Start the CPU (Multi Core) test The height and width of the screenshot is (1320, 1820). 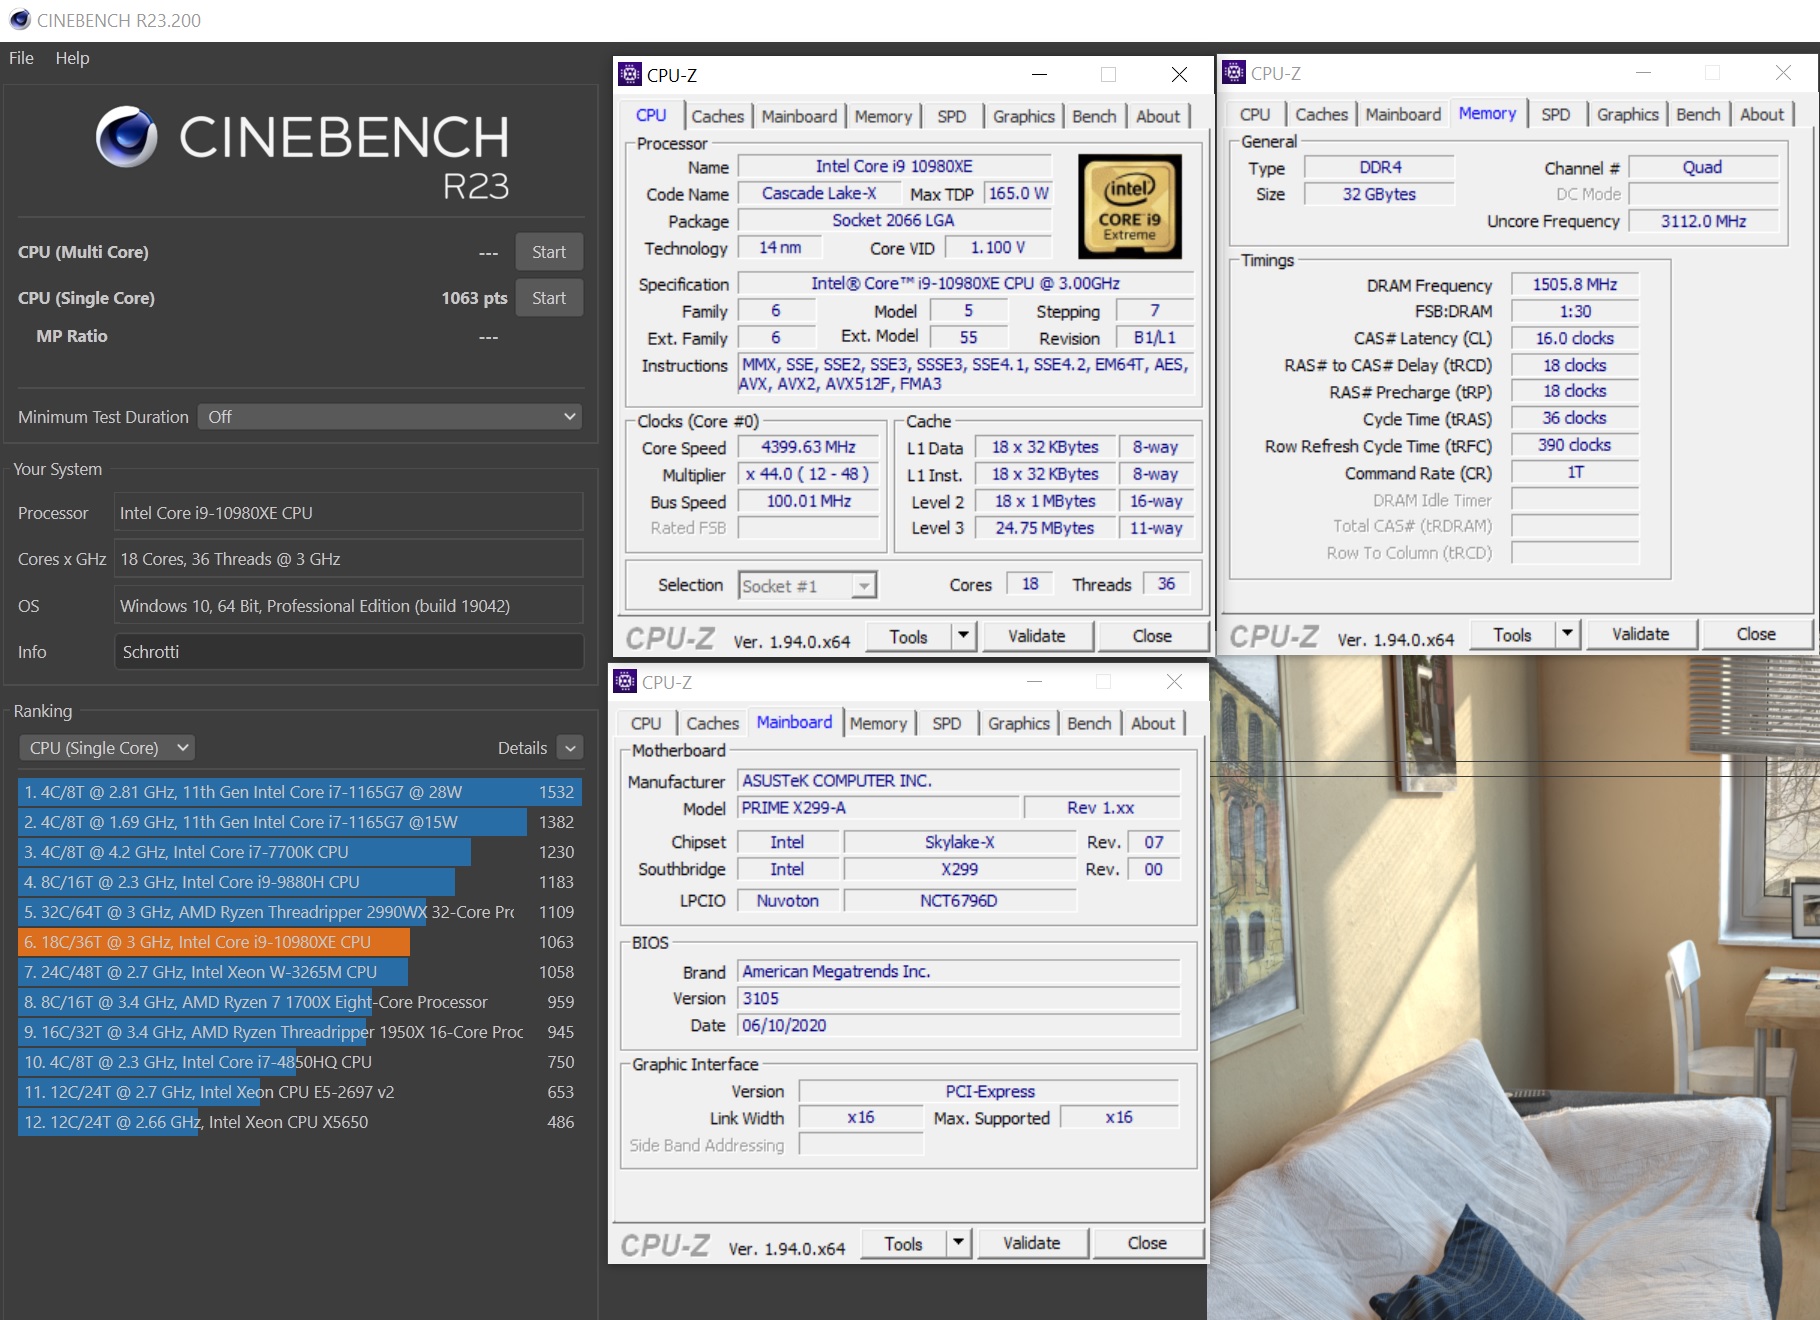(549, 252)
